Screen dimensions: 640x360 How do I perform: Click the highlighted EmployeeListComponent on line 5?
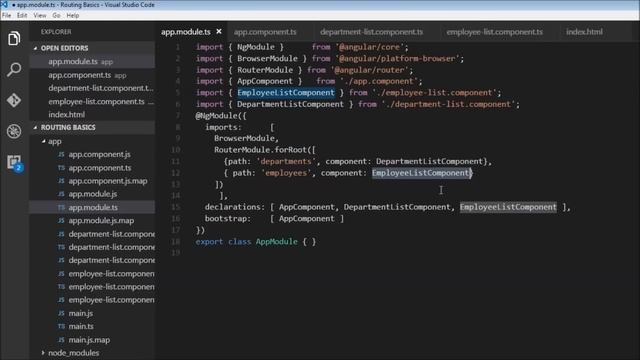pyautogui.click(x=286, y=93)
